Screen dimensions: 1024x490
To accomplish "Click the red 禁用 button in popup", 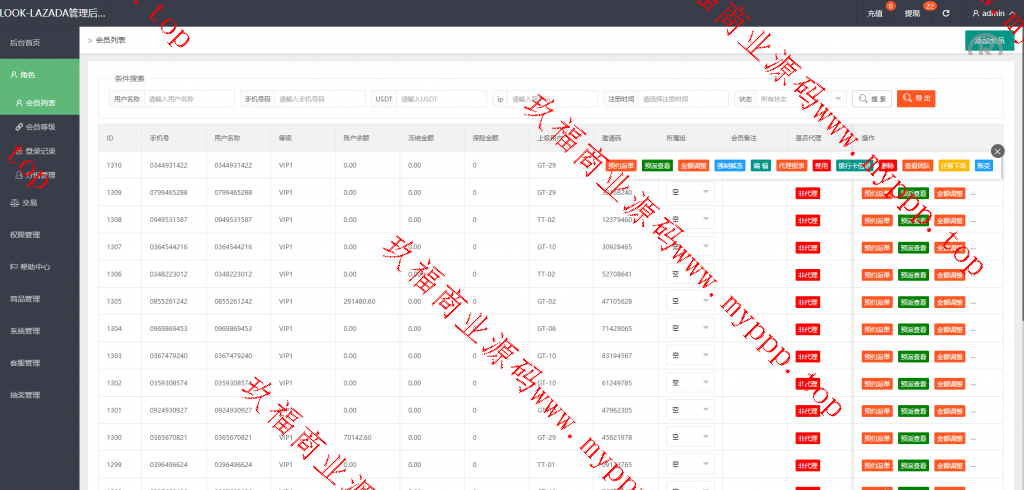I will point(821,165).
